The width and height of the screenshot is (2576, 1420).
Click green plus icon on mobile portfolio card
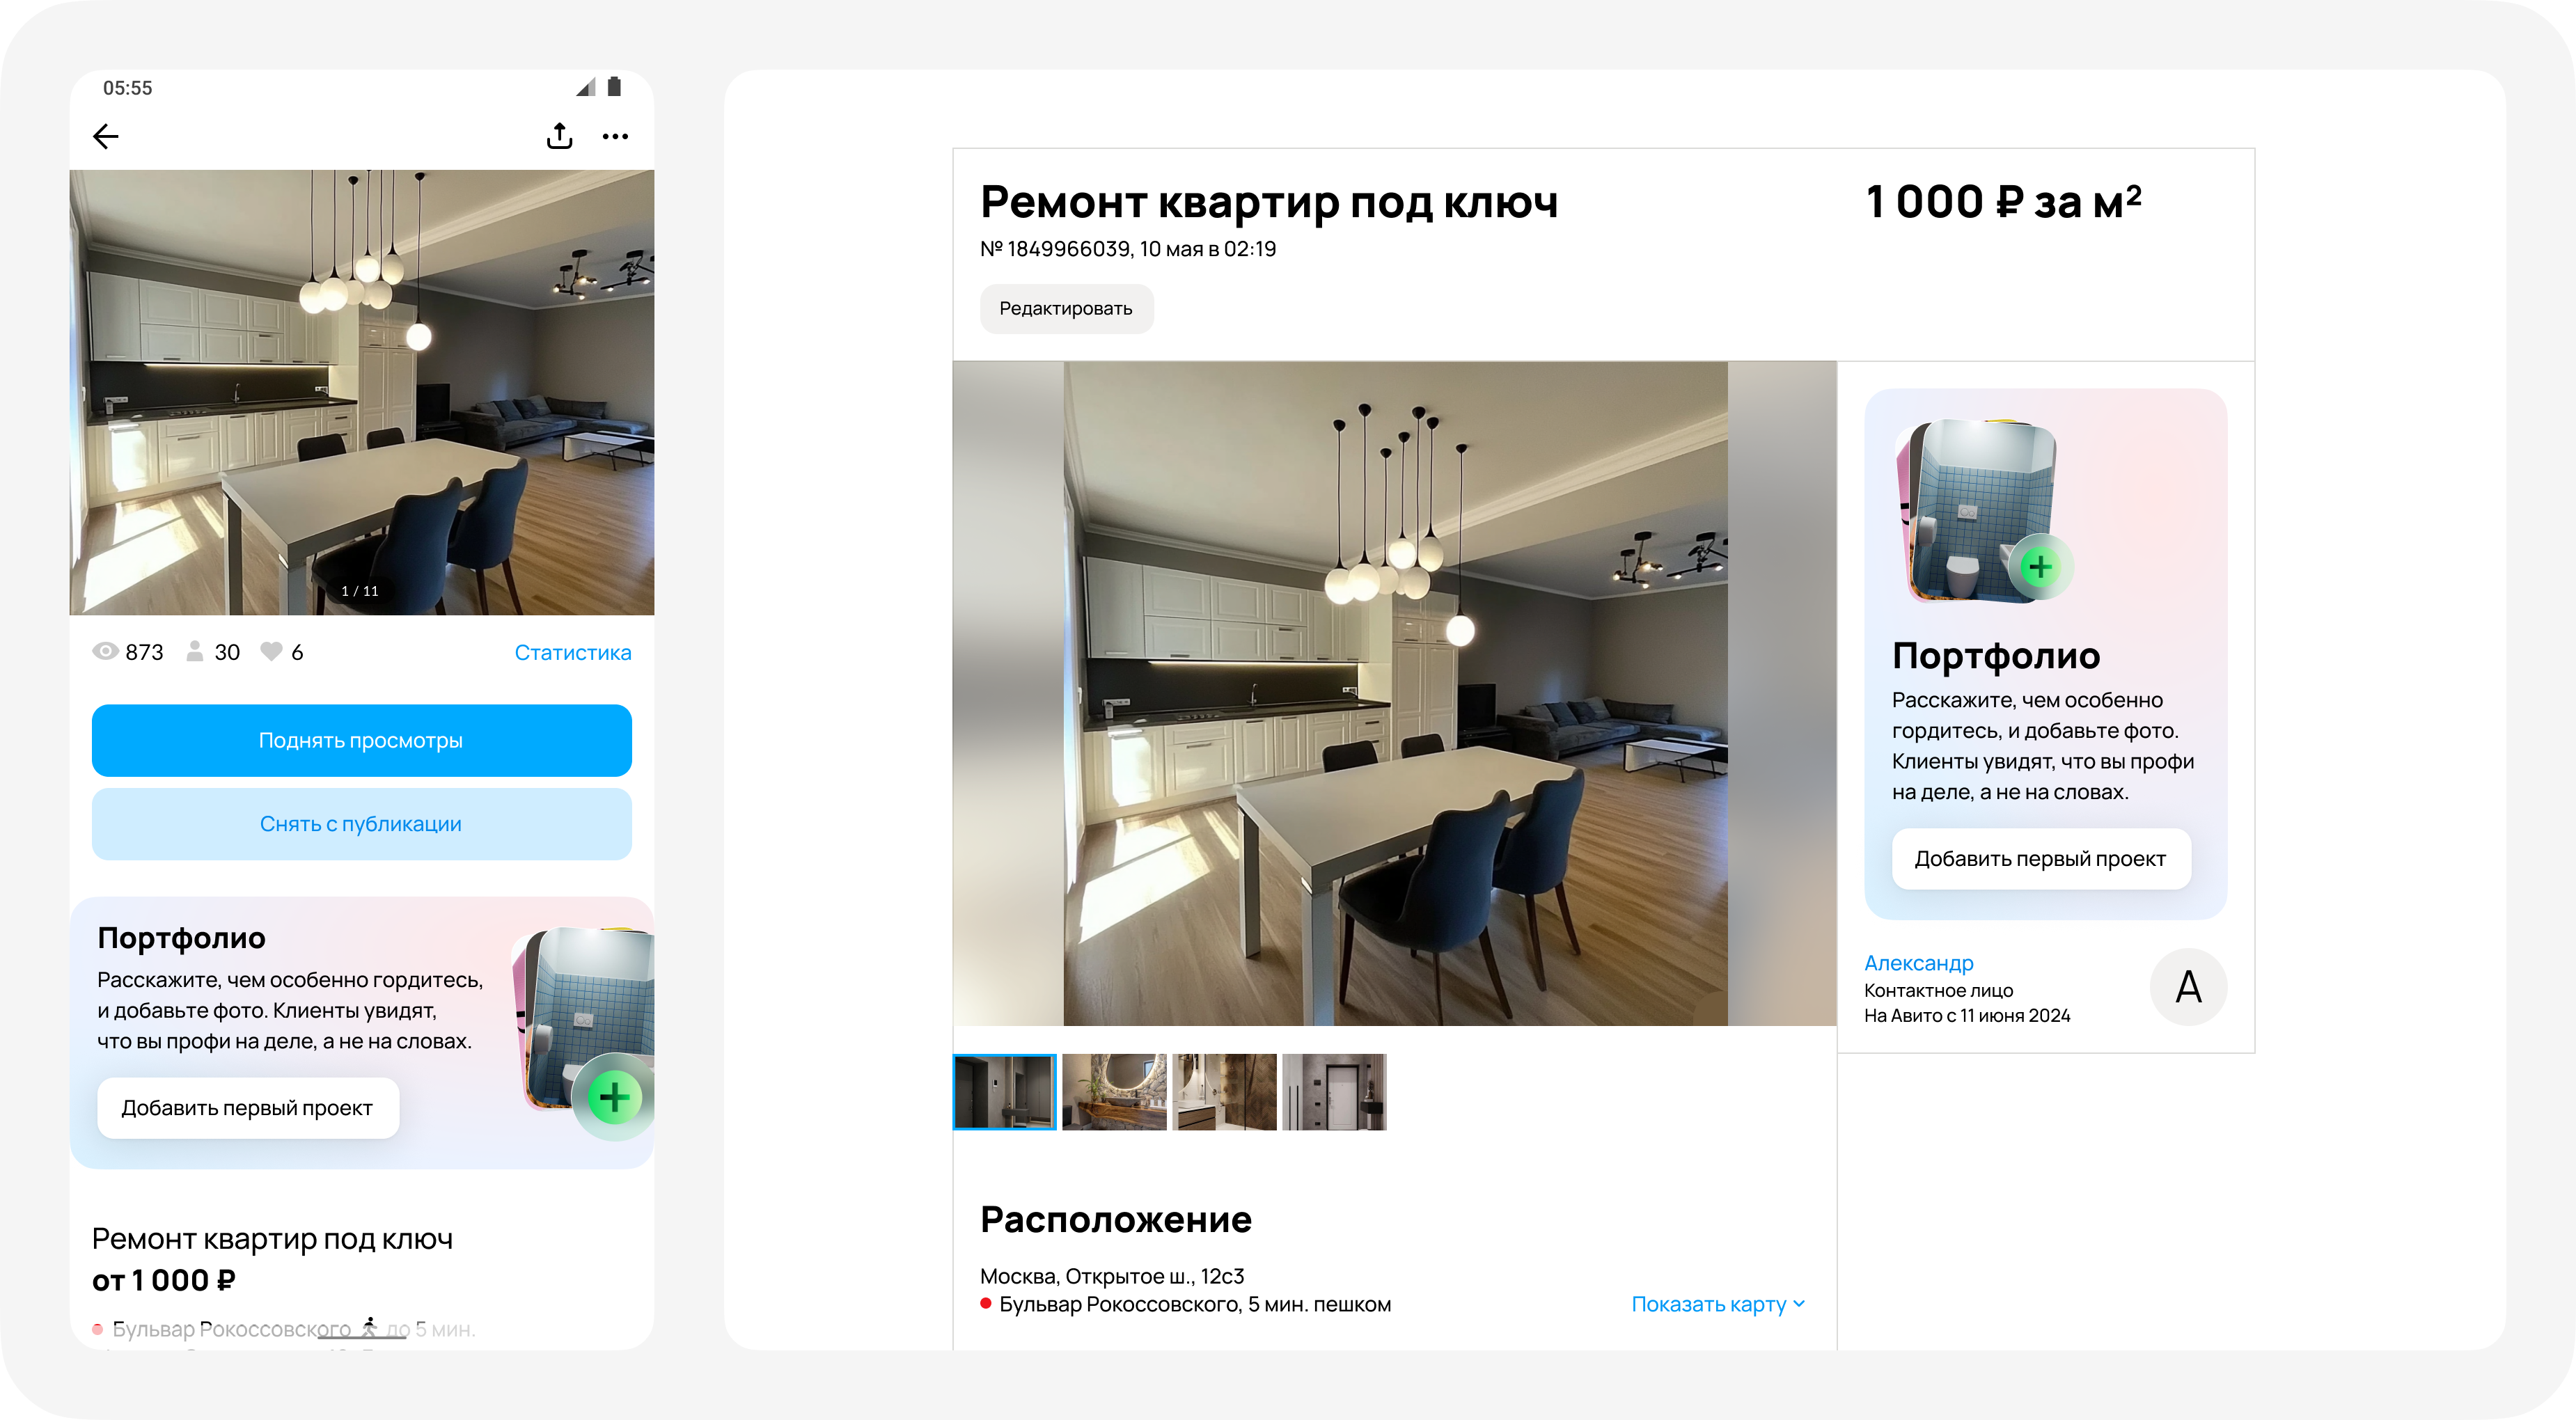[x=614, y=1097]
